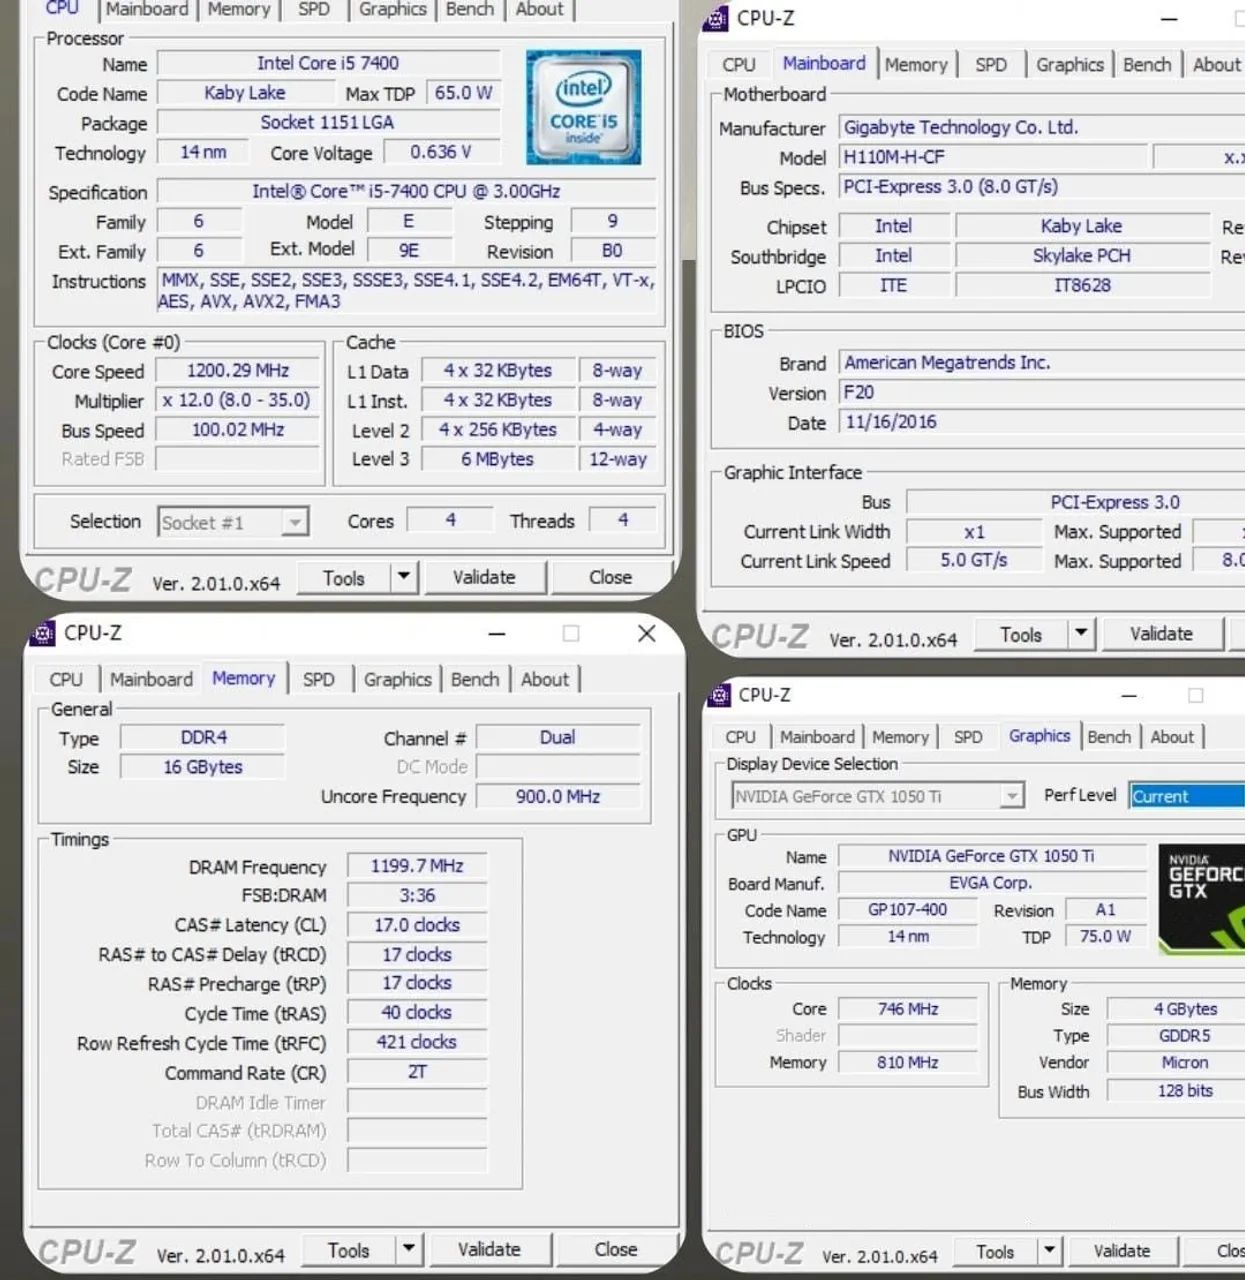
Task: Click the empty Rated FSB field
Action: pos(238,459)
